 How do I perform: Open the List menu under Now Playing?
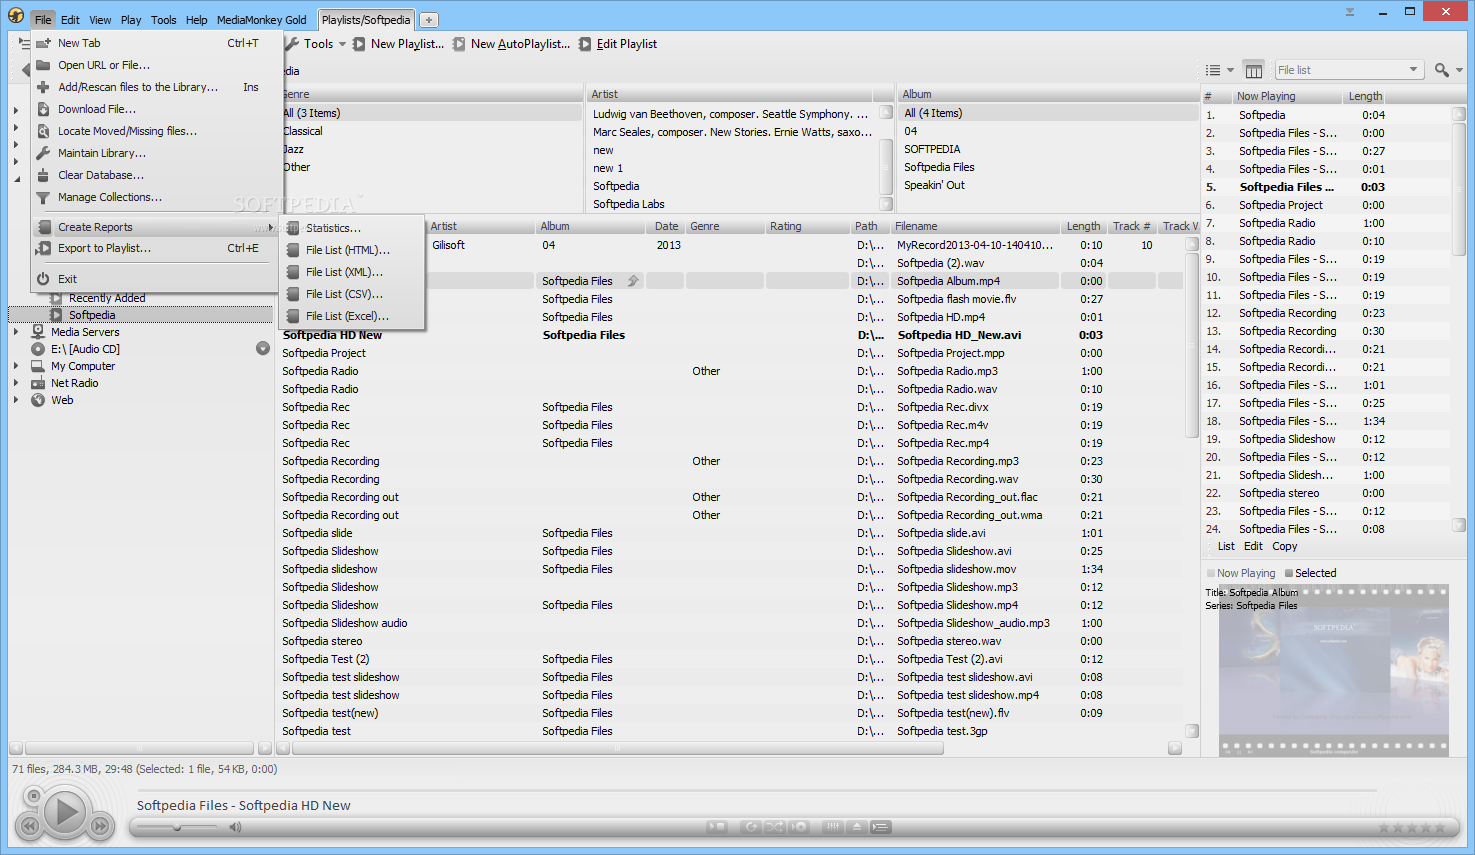[x=1226, y=546]
